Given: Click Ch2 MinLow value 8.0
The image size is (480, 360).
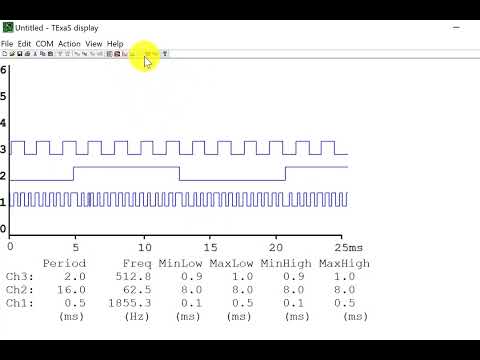Looking at the screenshot, I should pyautogui.click(x=192, y=290).
